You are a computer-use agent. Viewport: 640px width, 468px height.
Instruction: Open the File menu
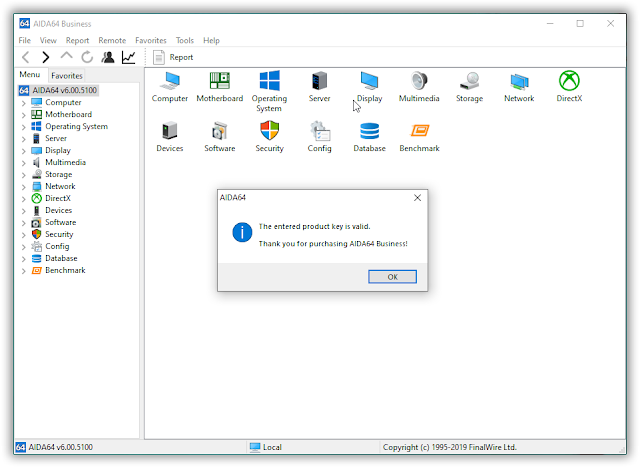coord(24,40)
